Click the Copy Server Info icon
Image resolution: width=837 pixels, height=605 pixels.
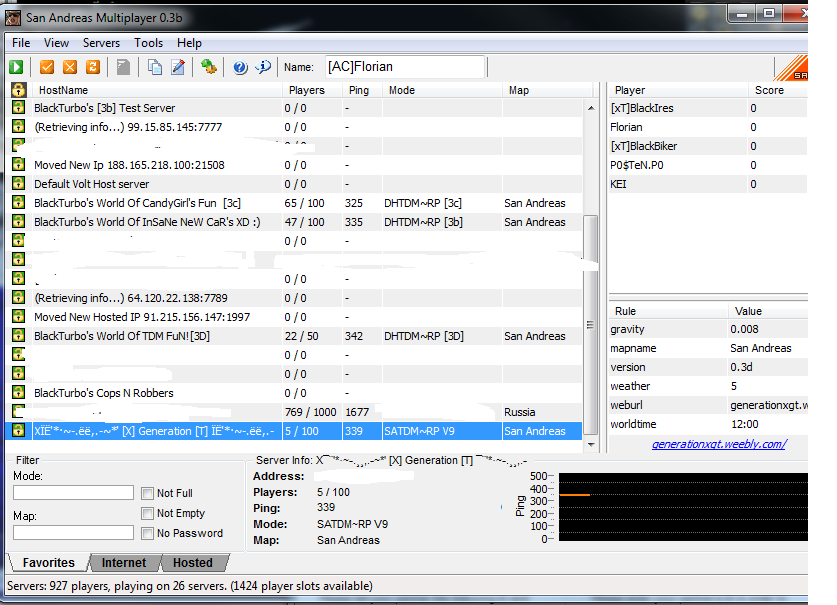click(x=155, y=67)
